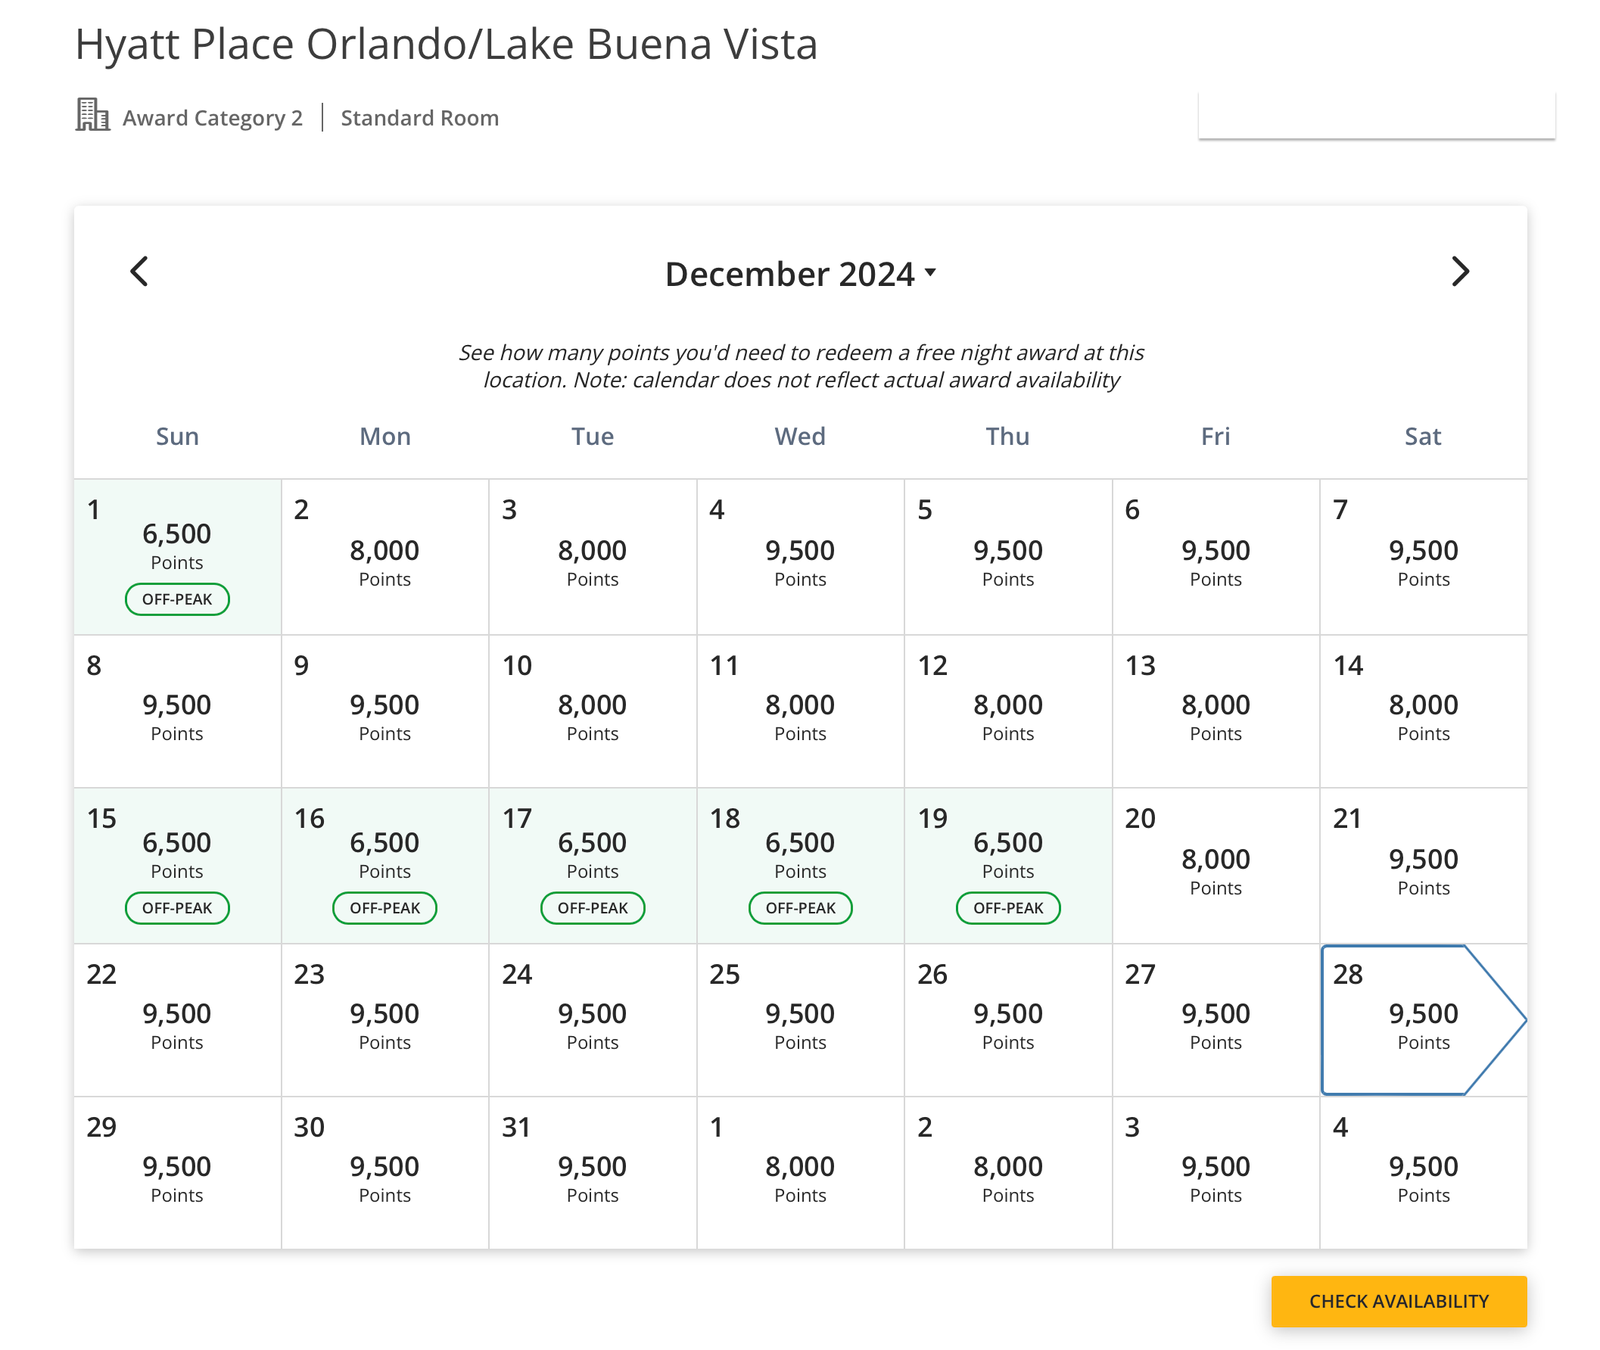Click the hotel building icon
The height and width of the screenshot is (1350, 1600).
point(93,115)
